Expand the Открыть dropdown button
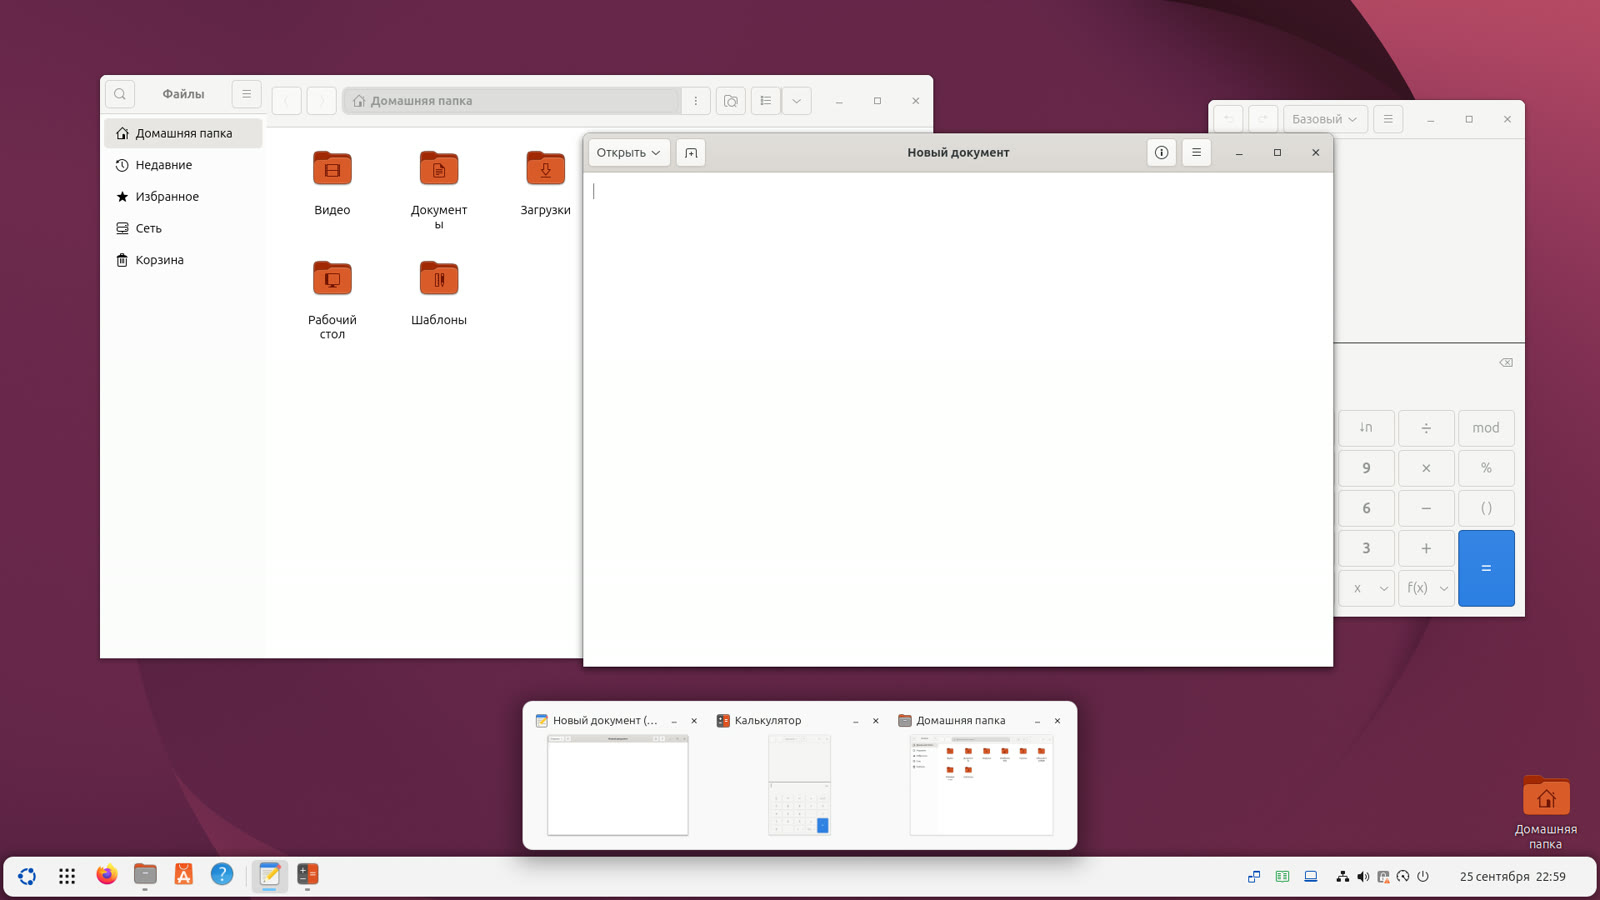The image size is (1600, 900). click(628, 153)
